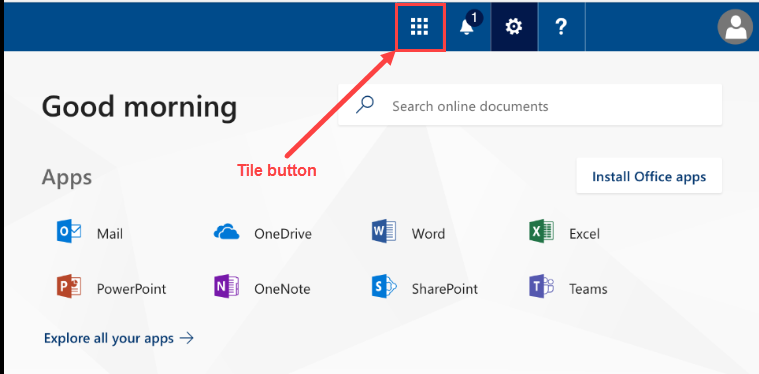759x374 pixels.
Task: Launch the Mail Outlook icon
Action: click(x=69, y=231)
